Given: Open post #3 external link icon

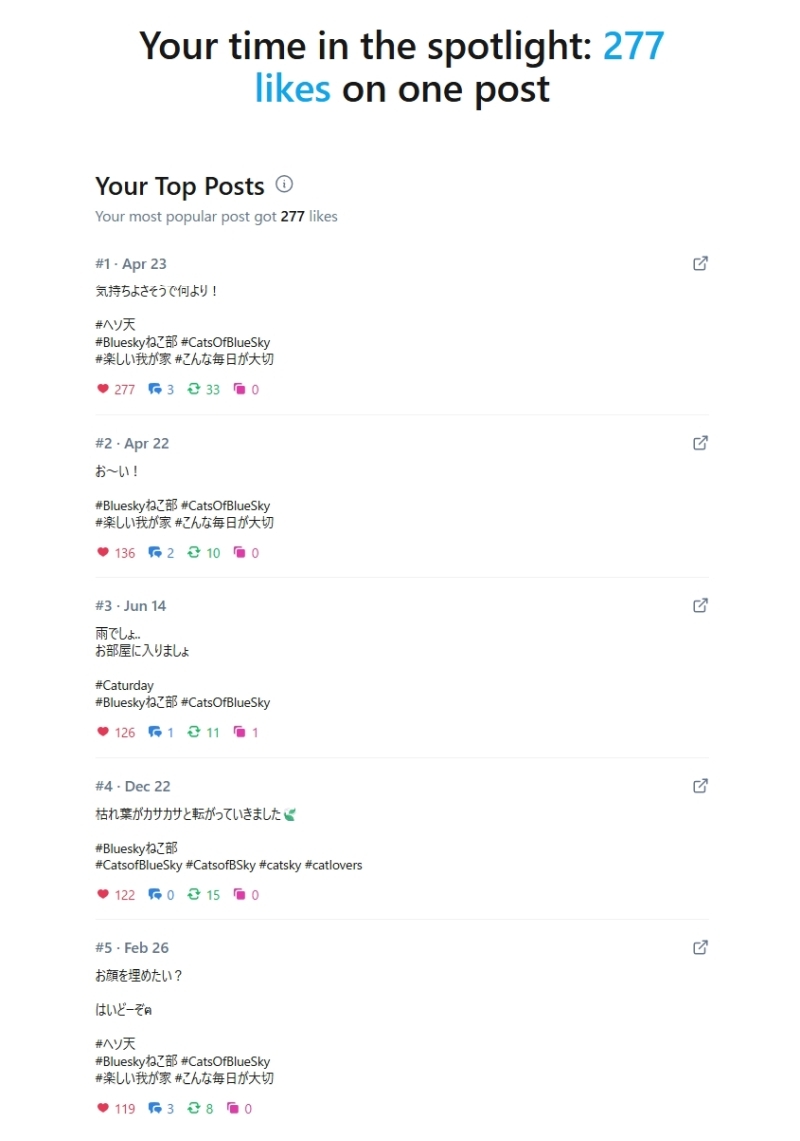Looking at the screenshot, I should (701, 606).
